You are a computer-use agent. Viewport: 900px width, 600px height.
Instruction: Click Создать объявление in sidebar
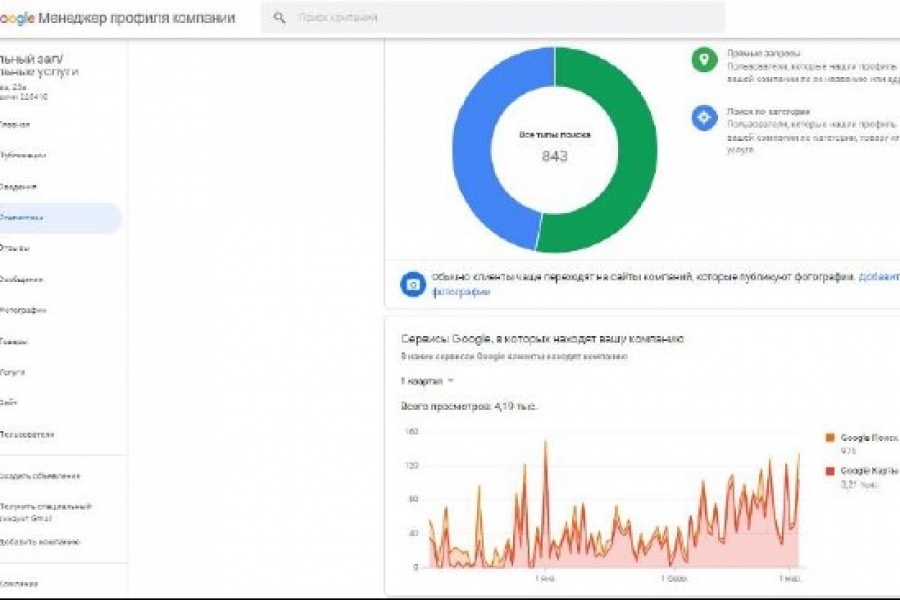(40, 476)
